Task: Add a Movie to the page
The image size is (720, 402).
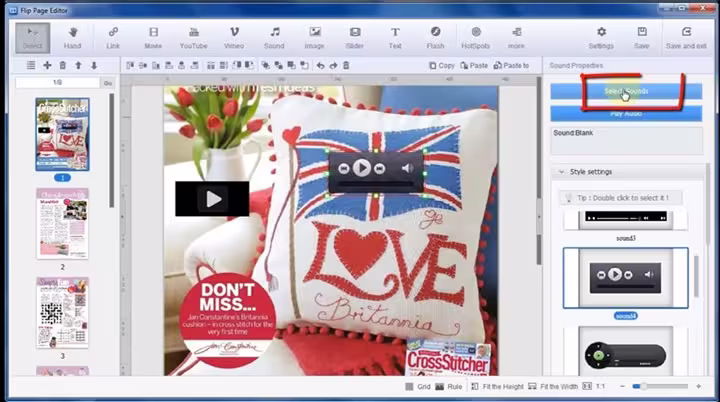Action: (153, 38)
